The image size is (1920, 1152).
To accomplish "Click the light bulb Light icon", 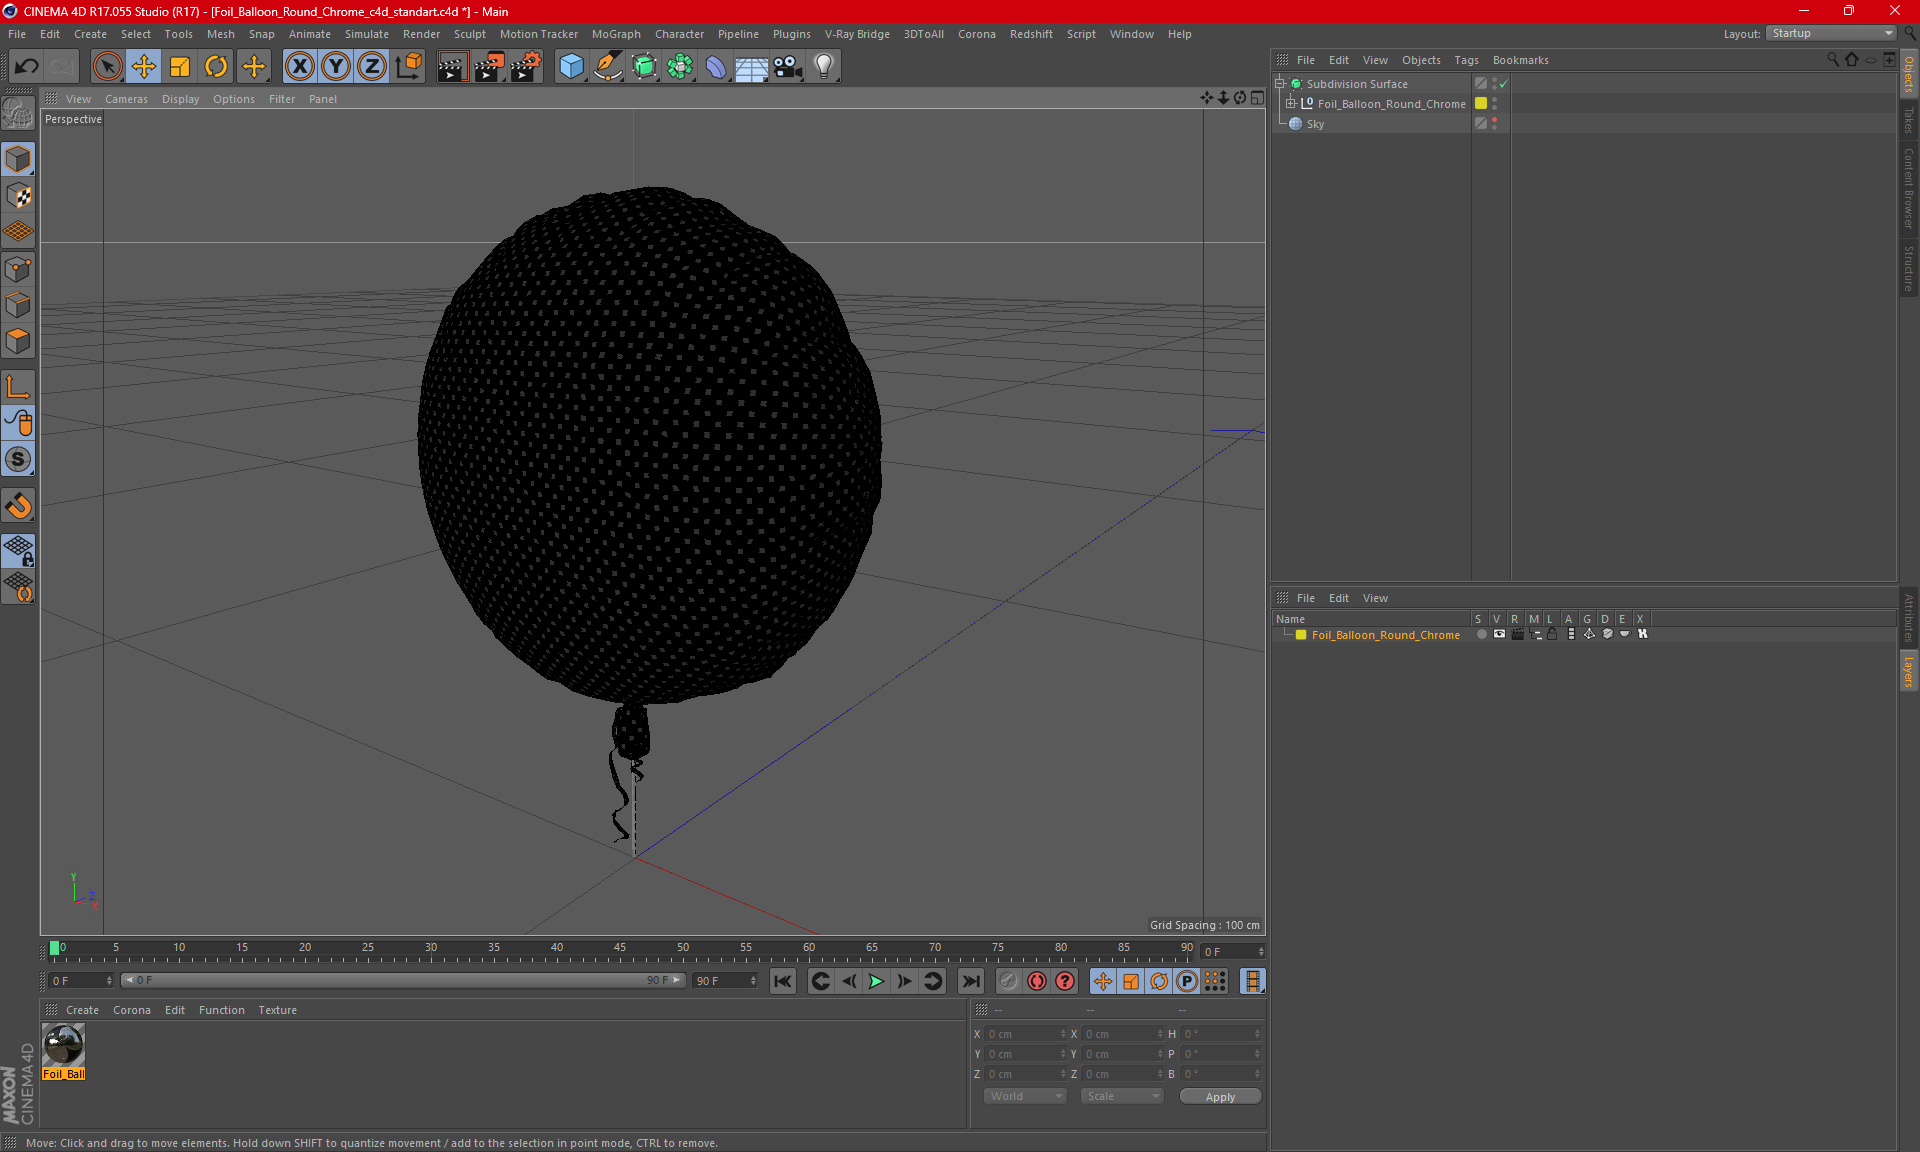I will [x=823, y=67].
